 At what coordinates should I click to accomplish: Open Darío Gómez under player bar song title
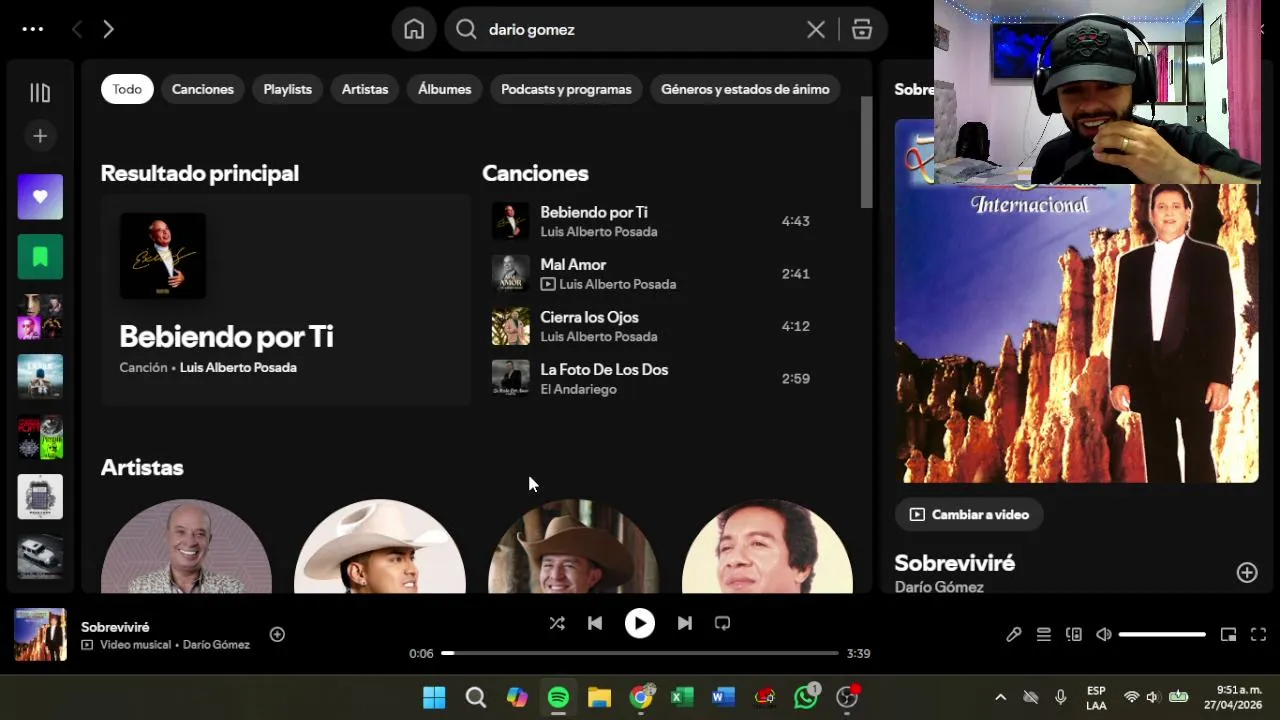[x=216, y=645]
